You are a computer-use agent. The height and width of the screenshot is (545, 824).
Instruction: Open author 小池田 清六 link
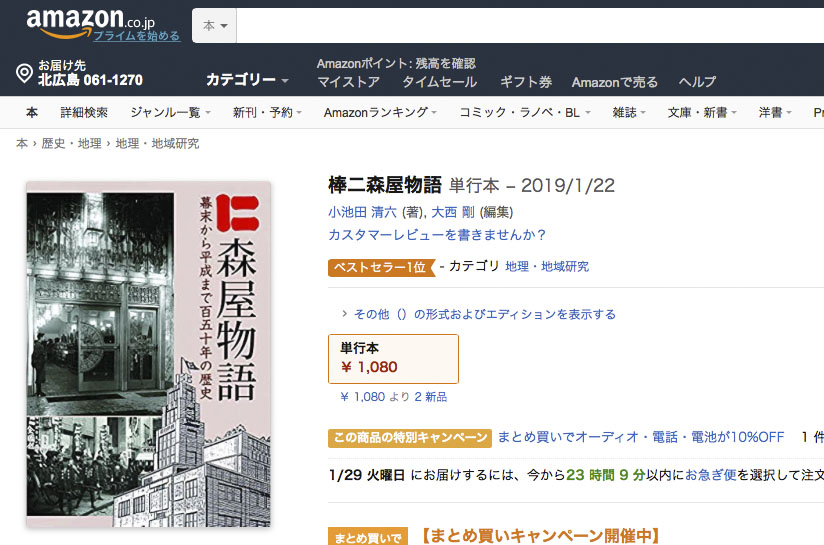pos(362,212)
